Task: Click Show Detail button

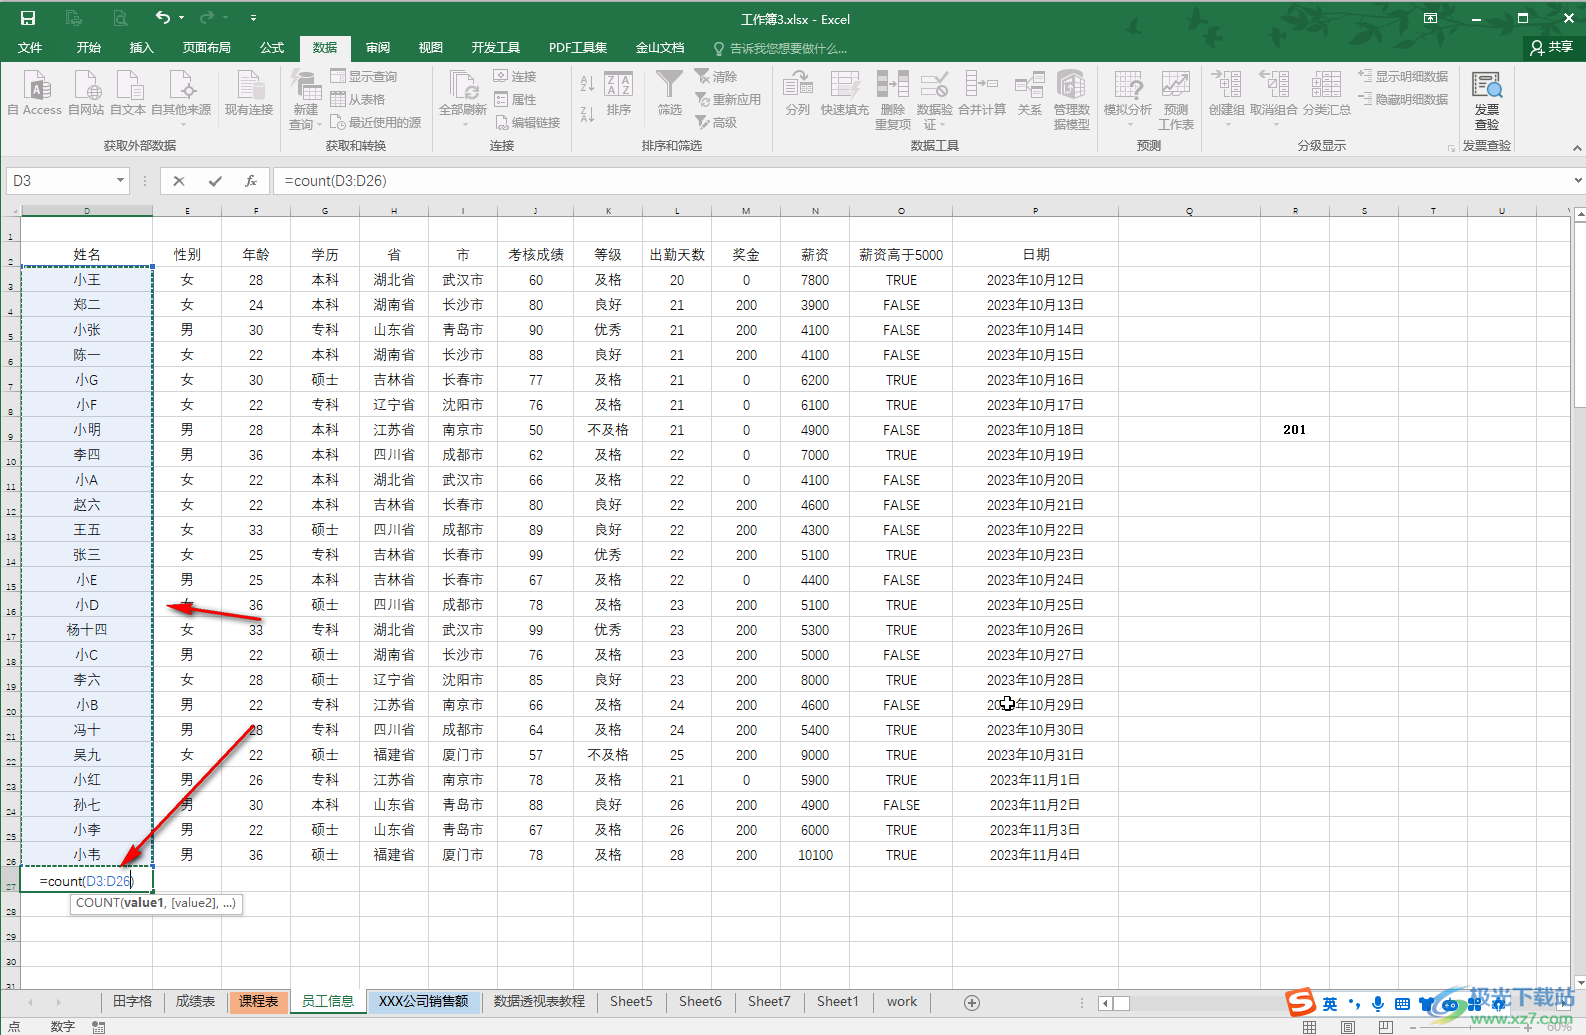Action: [x=1403, y=76]
